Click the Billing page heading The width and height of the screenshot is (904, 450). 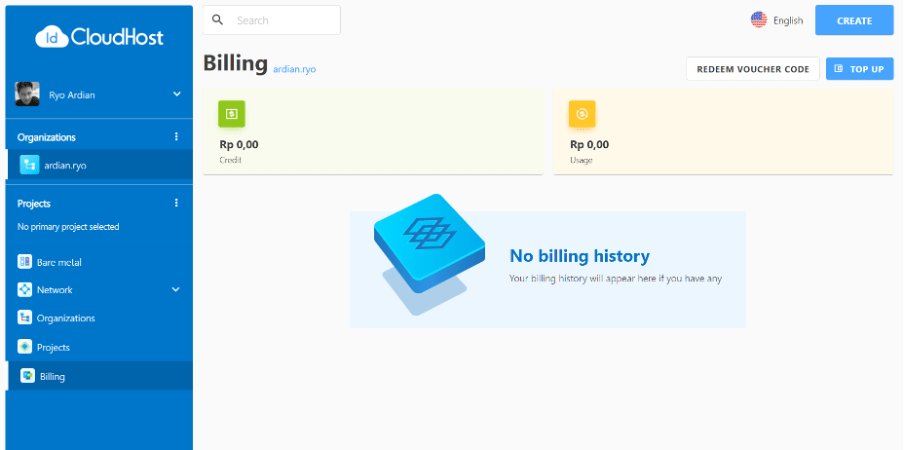tap(235, 63)
